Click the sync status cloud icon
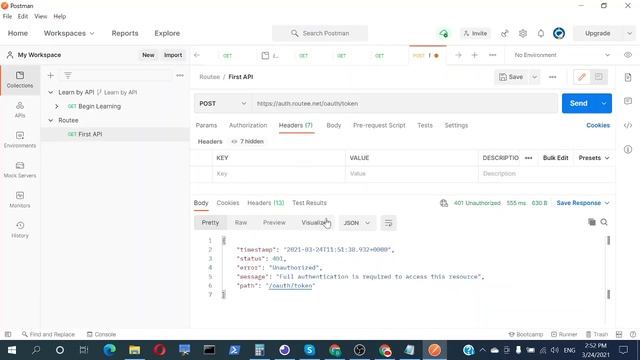This screenshot has width=640, height=360. point(444,33)
